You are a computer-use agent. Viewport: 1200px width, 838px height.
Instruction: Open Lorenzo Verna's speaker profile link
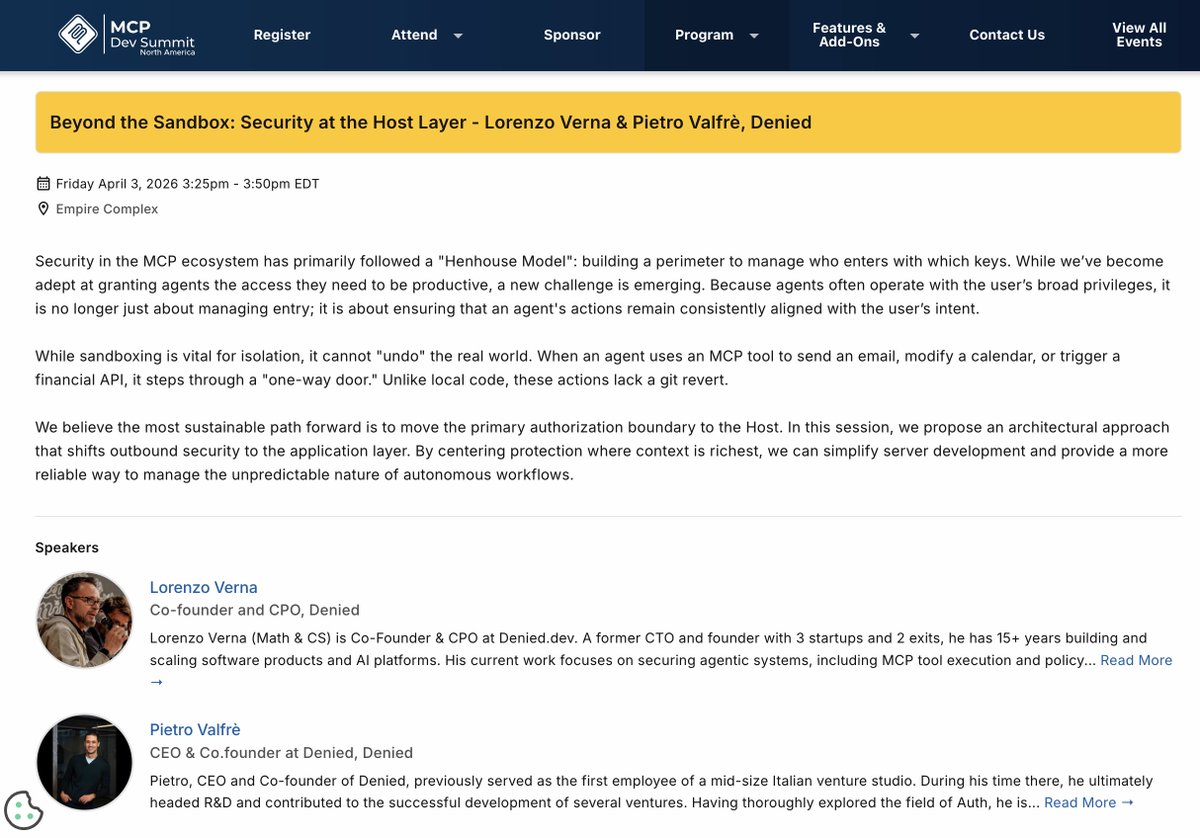tap(204, 587)
